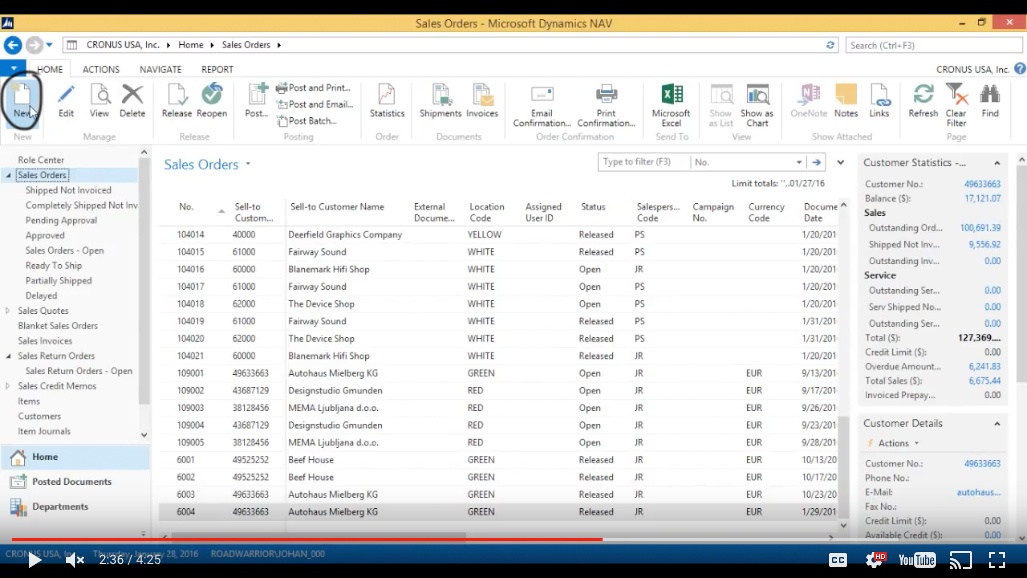Screen dimensions: 1027x578
Task: Click in the Search box
Action: click(933, 45)
